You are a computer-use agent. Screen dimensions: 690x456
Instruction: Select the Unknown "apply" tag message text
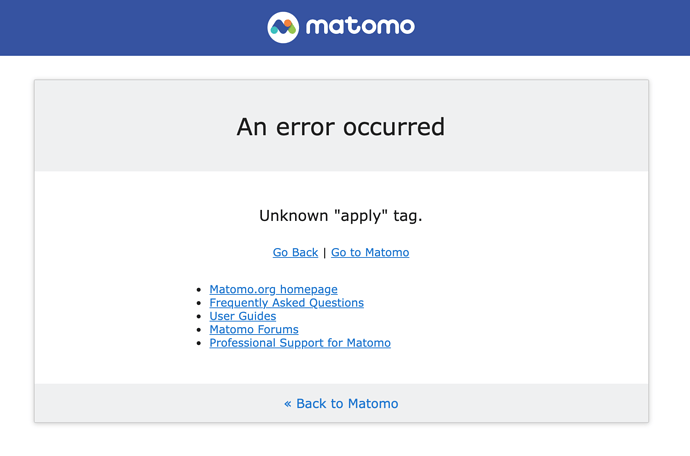(x=341, y=216)
